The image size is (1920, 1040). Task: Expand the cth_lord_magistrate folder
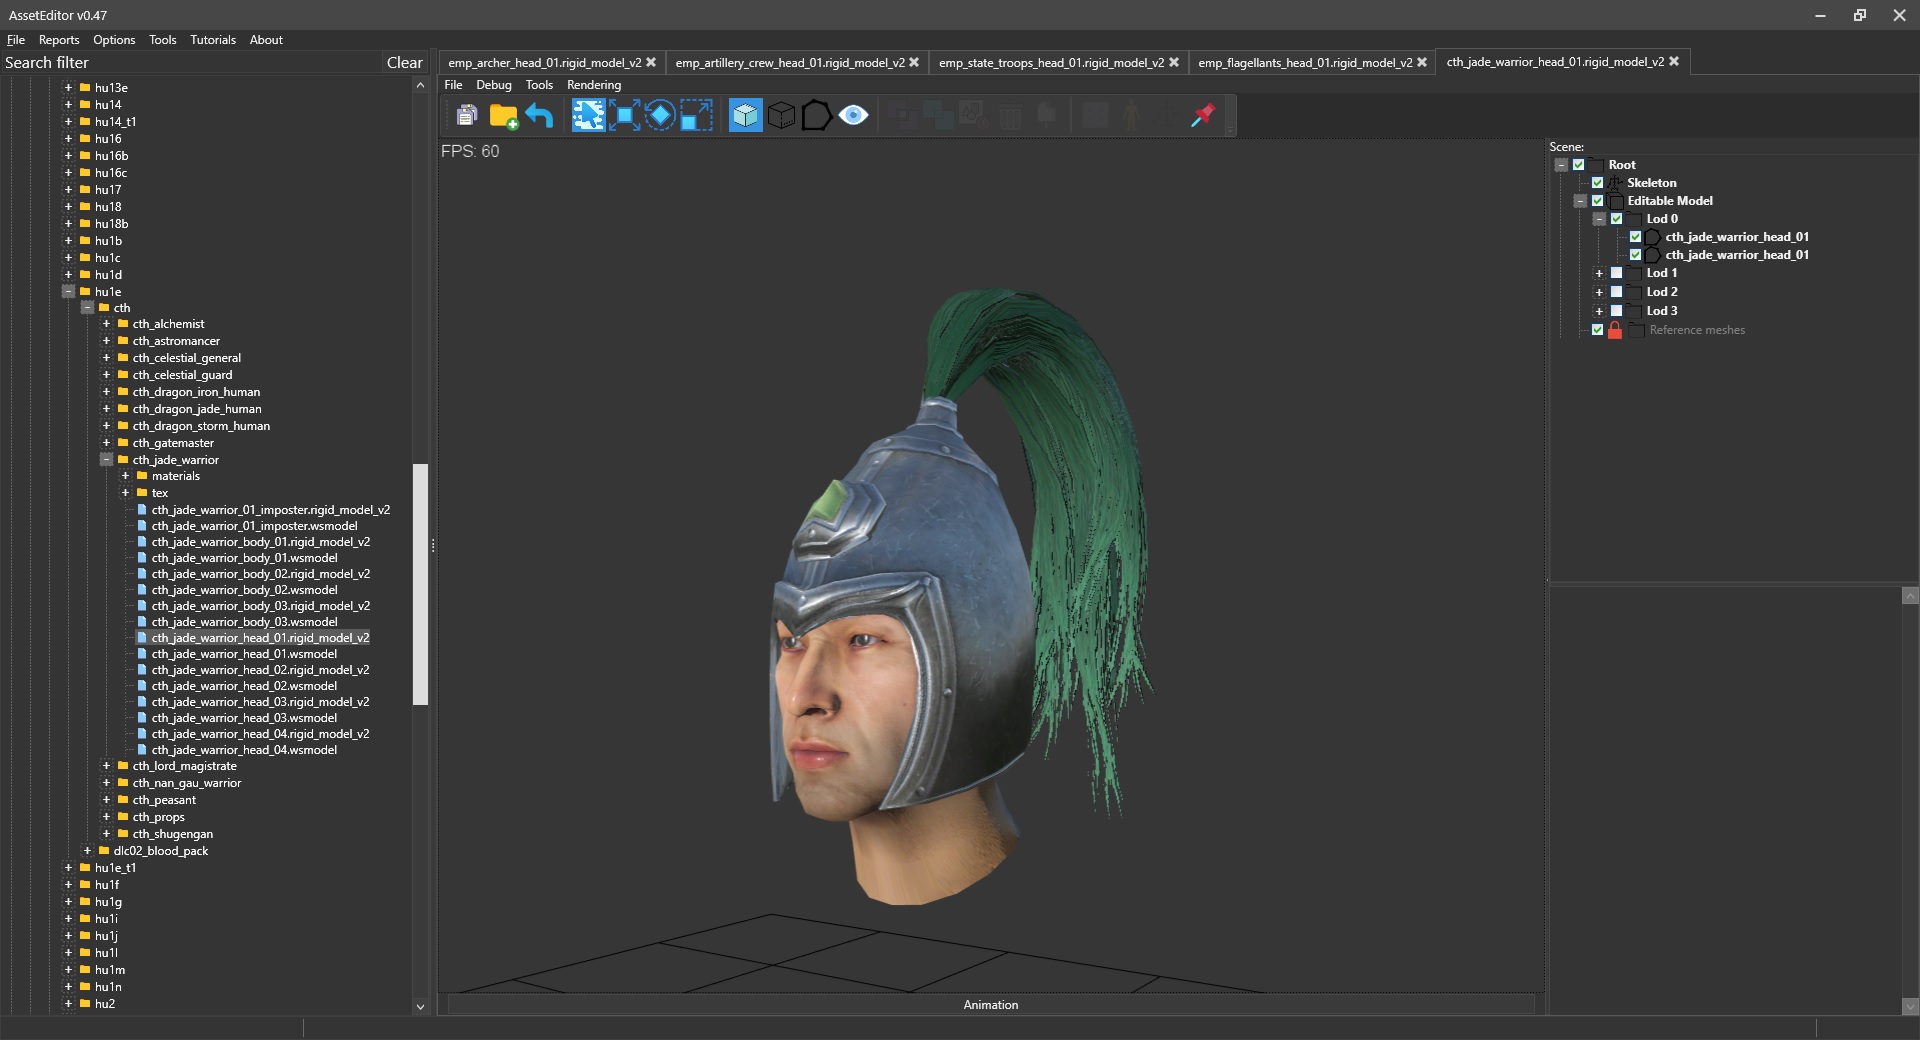click(107, 766)
